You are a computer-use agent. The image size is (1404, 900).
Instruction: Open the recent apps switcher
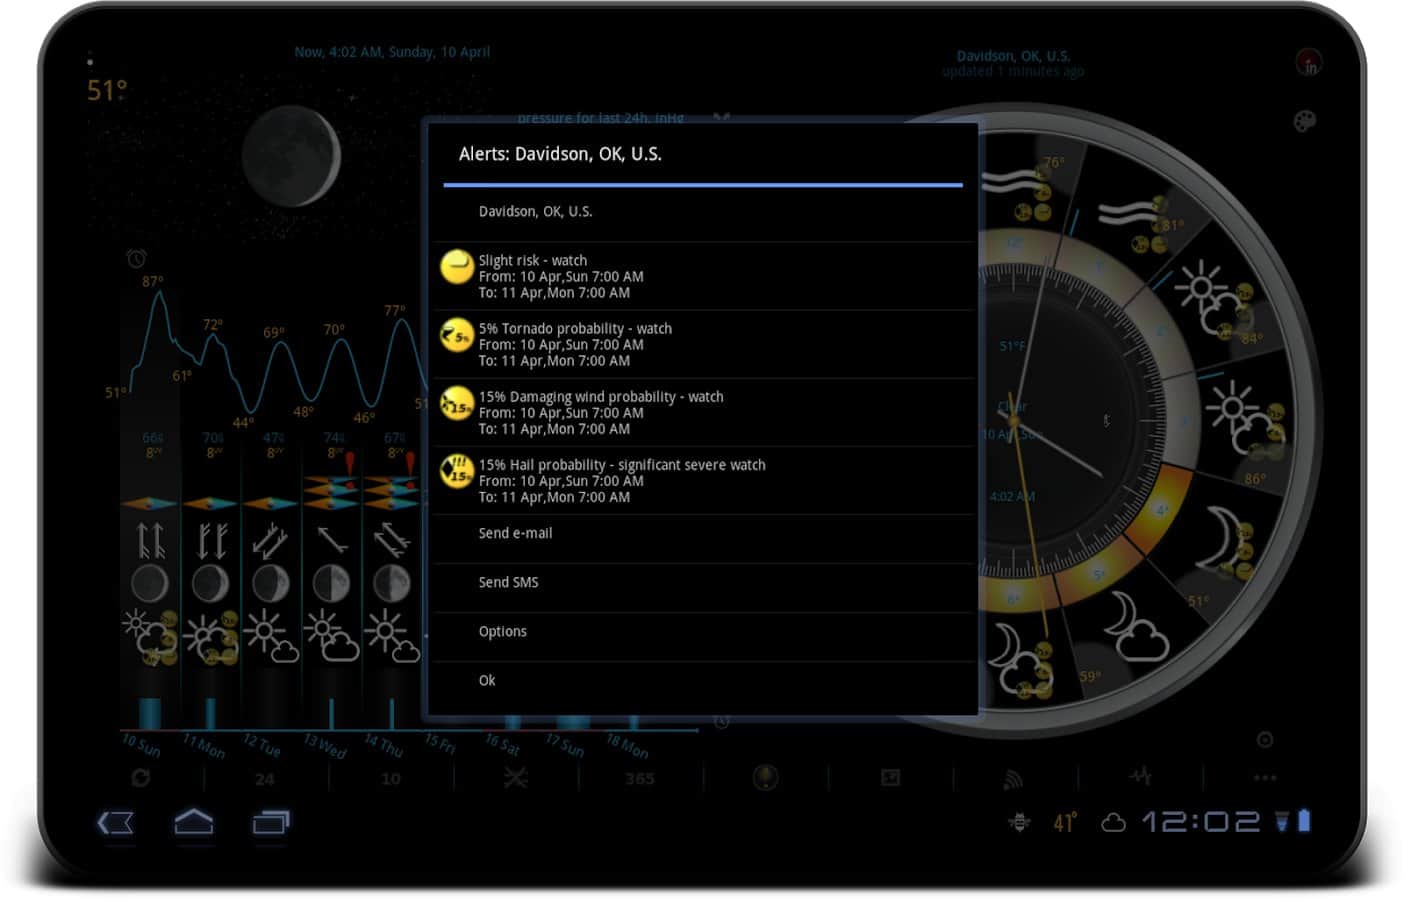(270, 823)
